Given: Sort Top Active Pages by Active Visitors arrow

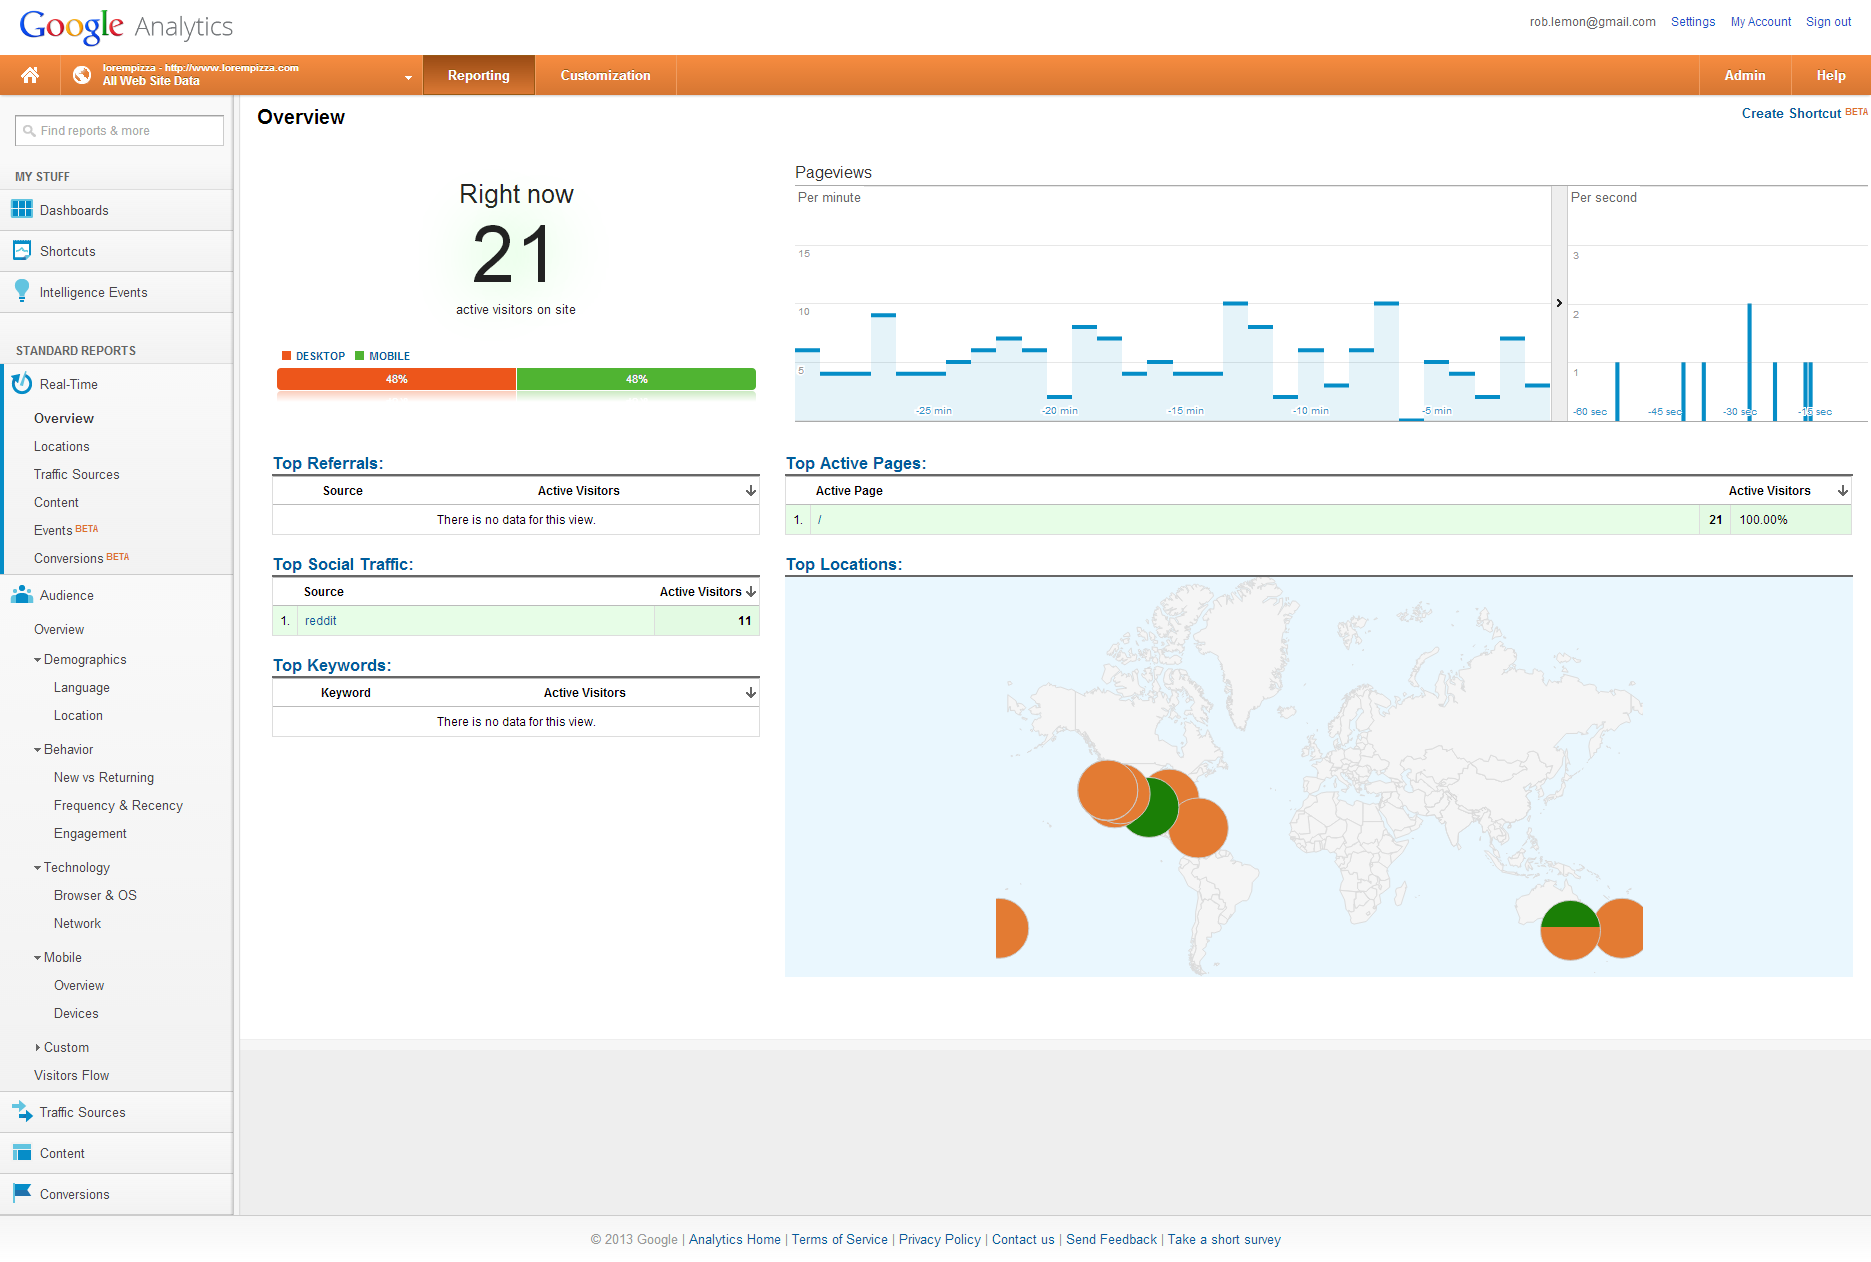Looking at the screenshot, I should tap(1842, 491).
